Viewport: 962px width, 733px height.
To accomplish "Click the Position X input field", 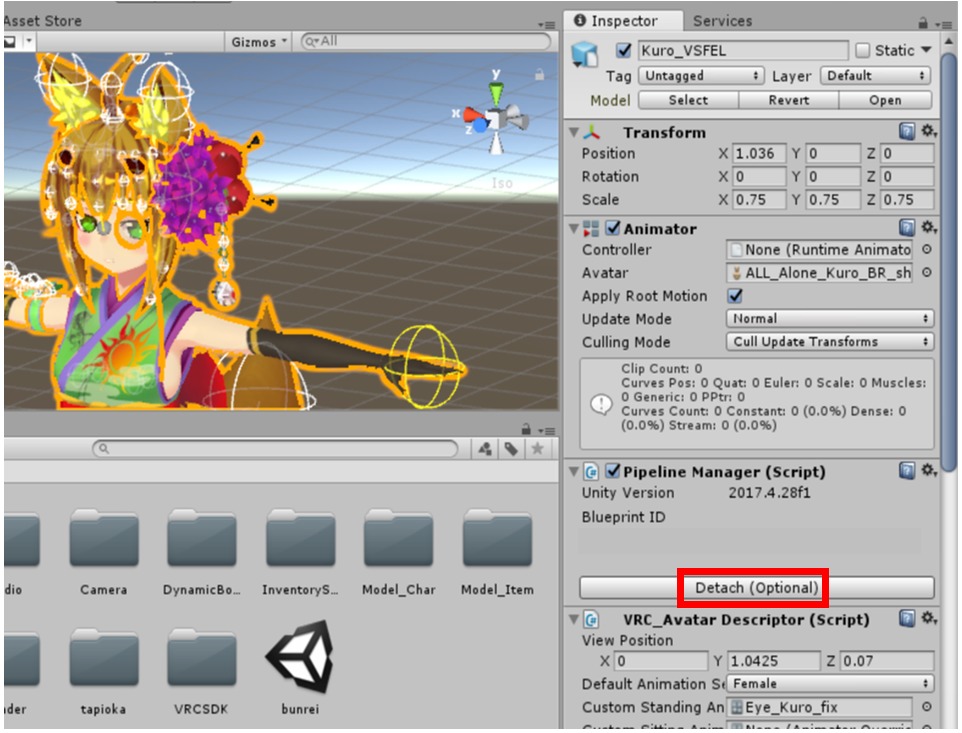I will click(x=758, y=154).
